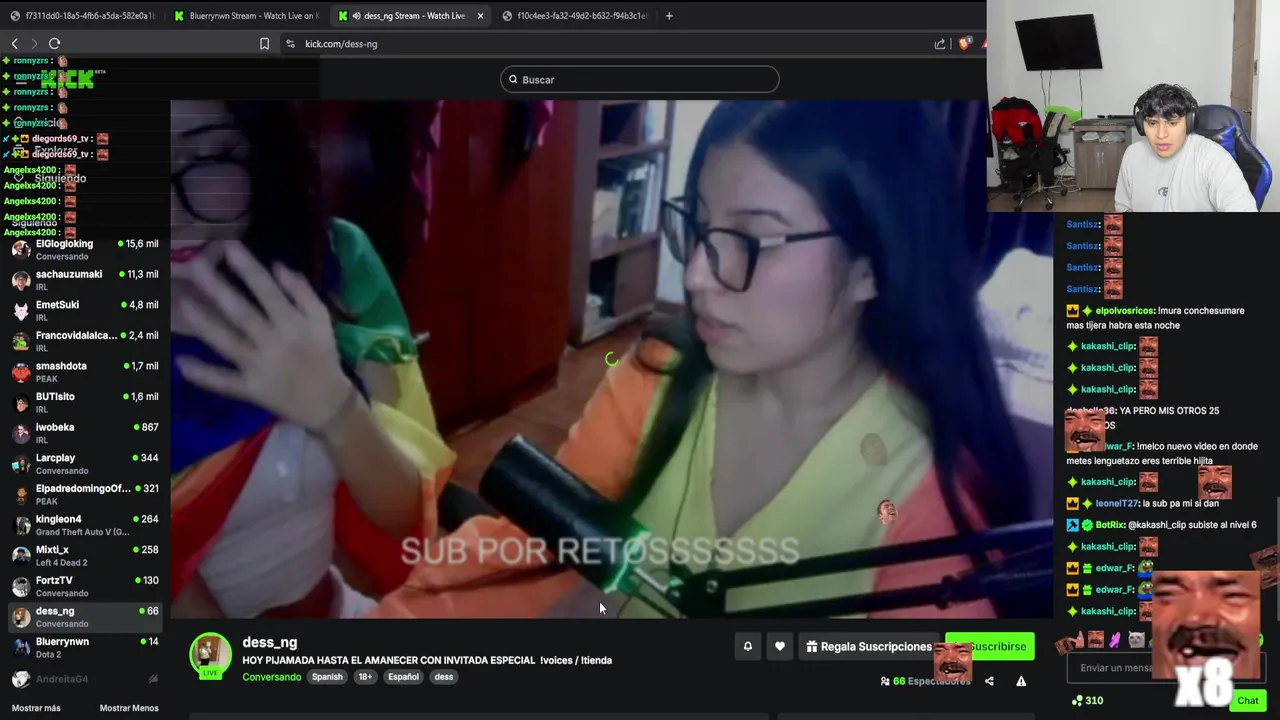Select the Spanish tag
1280x720 pixels.
[327, 677]
